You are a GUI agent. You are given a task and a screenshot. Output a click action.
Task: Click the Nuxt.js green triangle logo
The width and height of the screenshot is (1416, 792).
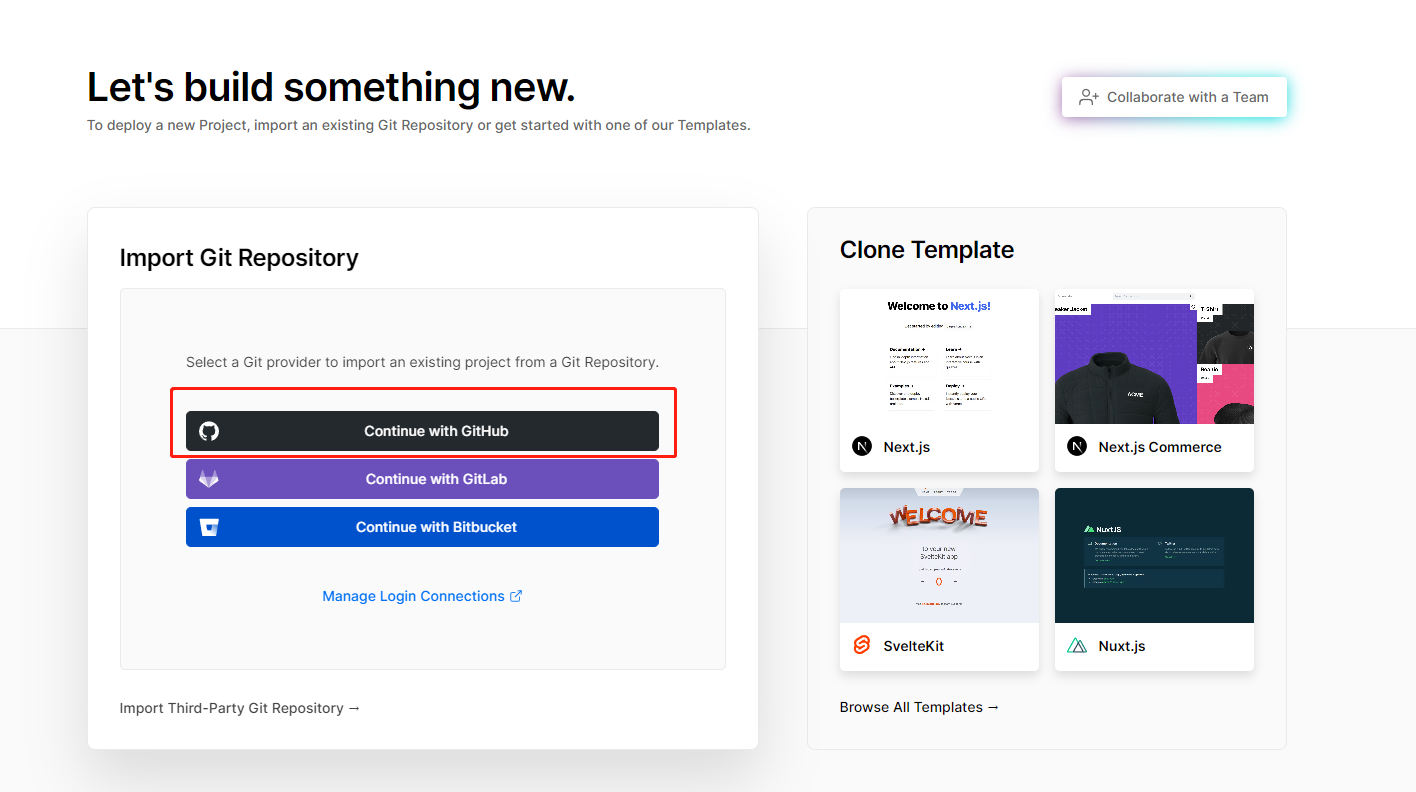pyautogui.click(x=1077, y=646)
